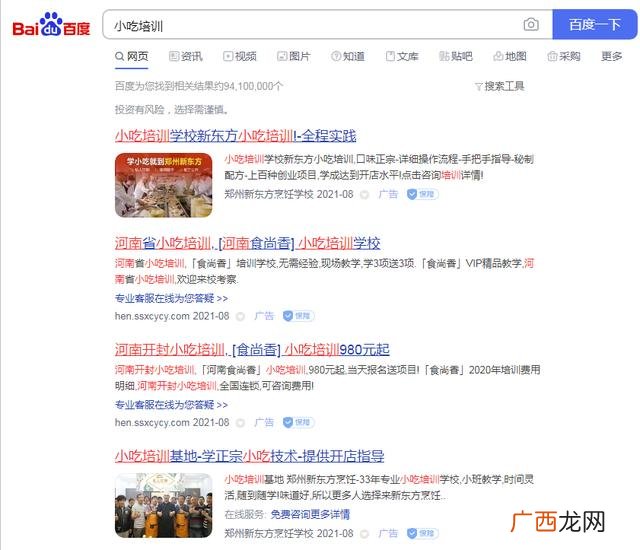Open result 河南省小吃培训,[河南食尚香] 小吃培训学校

point(247,243)
